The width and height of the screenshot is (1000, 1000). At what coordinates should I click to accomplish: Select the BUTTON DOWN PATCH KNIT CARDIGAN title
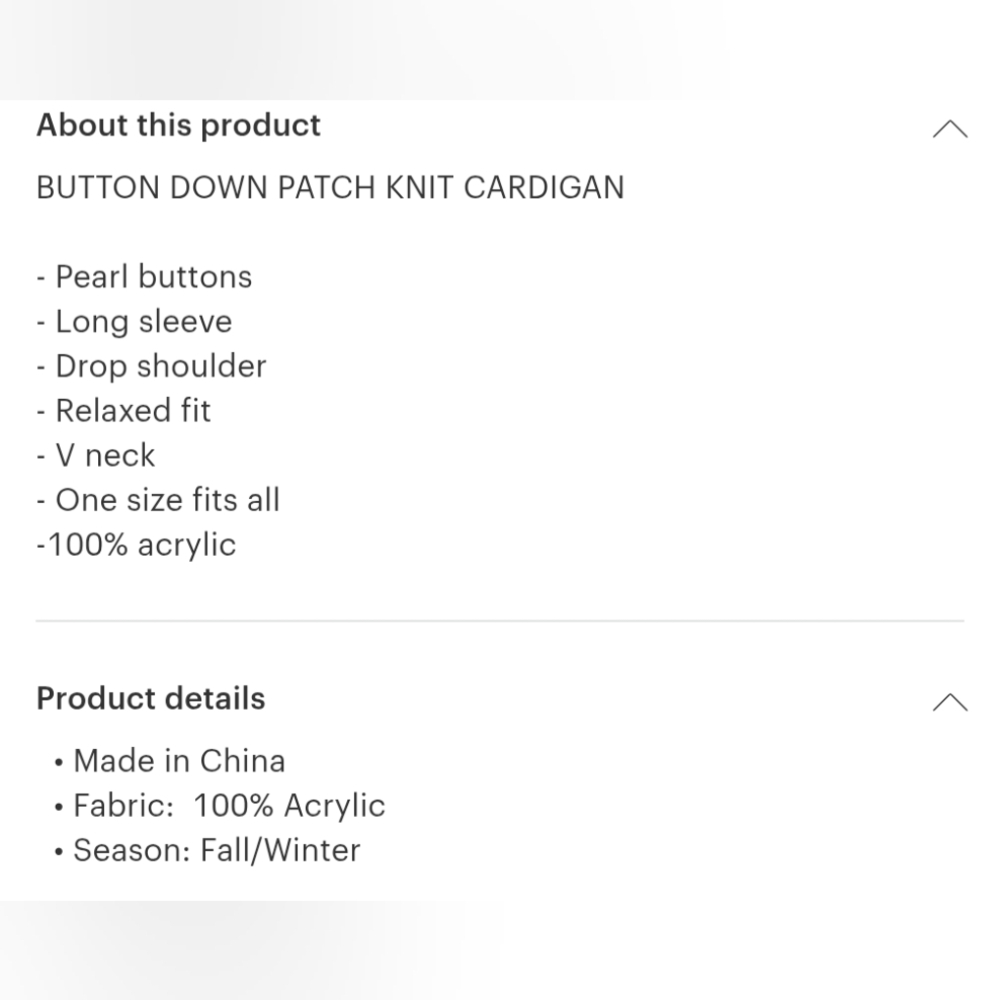coord(330,188)
